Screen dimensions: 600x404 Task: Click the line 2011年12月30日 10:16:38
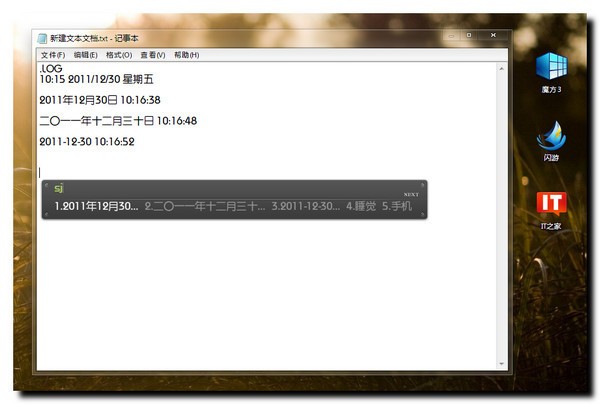(100, 100)
